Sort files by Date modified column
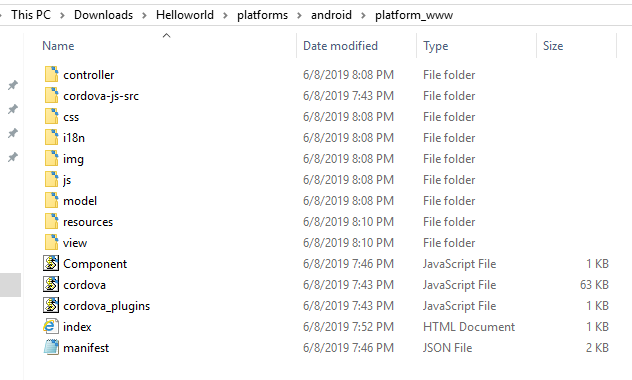The image size is (632, 380). coord(340,46)
